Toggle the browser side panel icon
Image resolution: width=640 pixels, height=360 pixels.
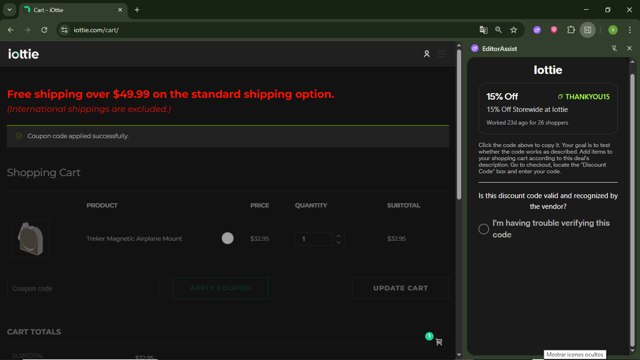pos(588,30)
